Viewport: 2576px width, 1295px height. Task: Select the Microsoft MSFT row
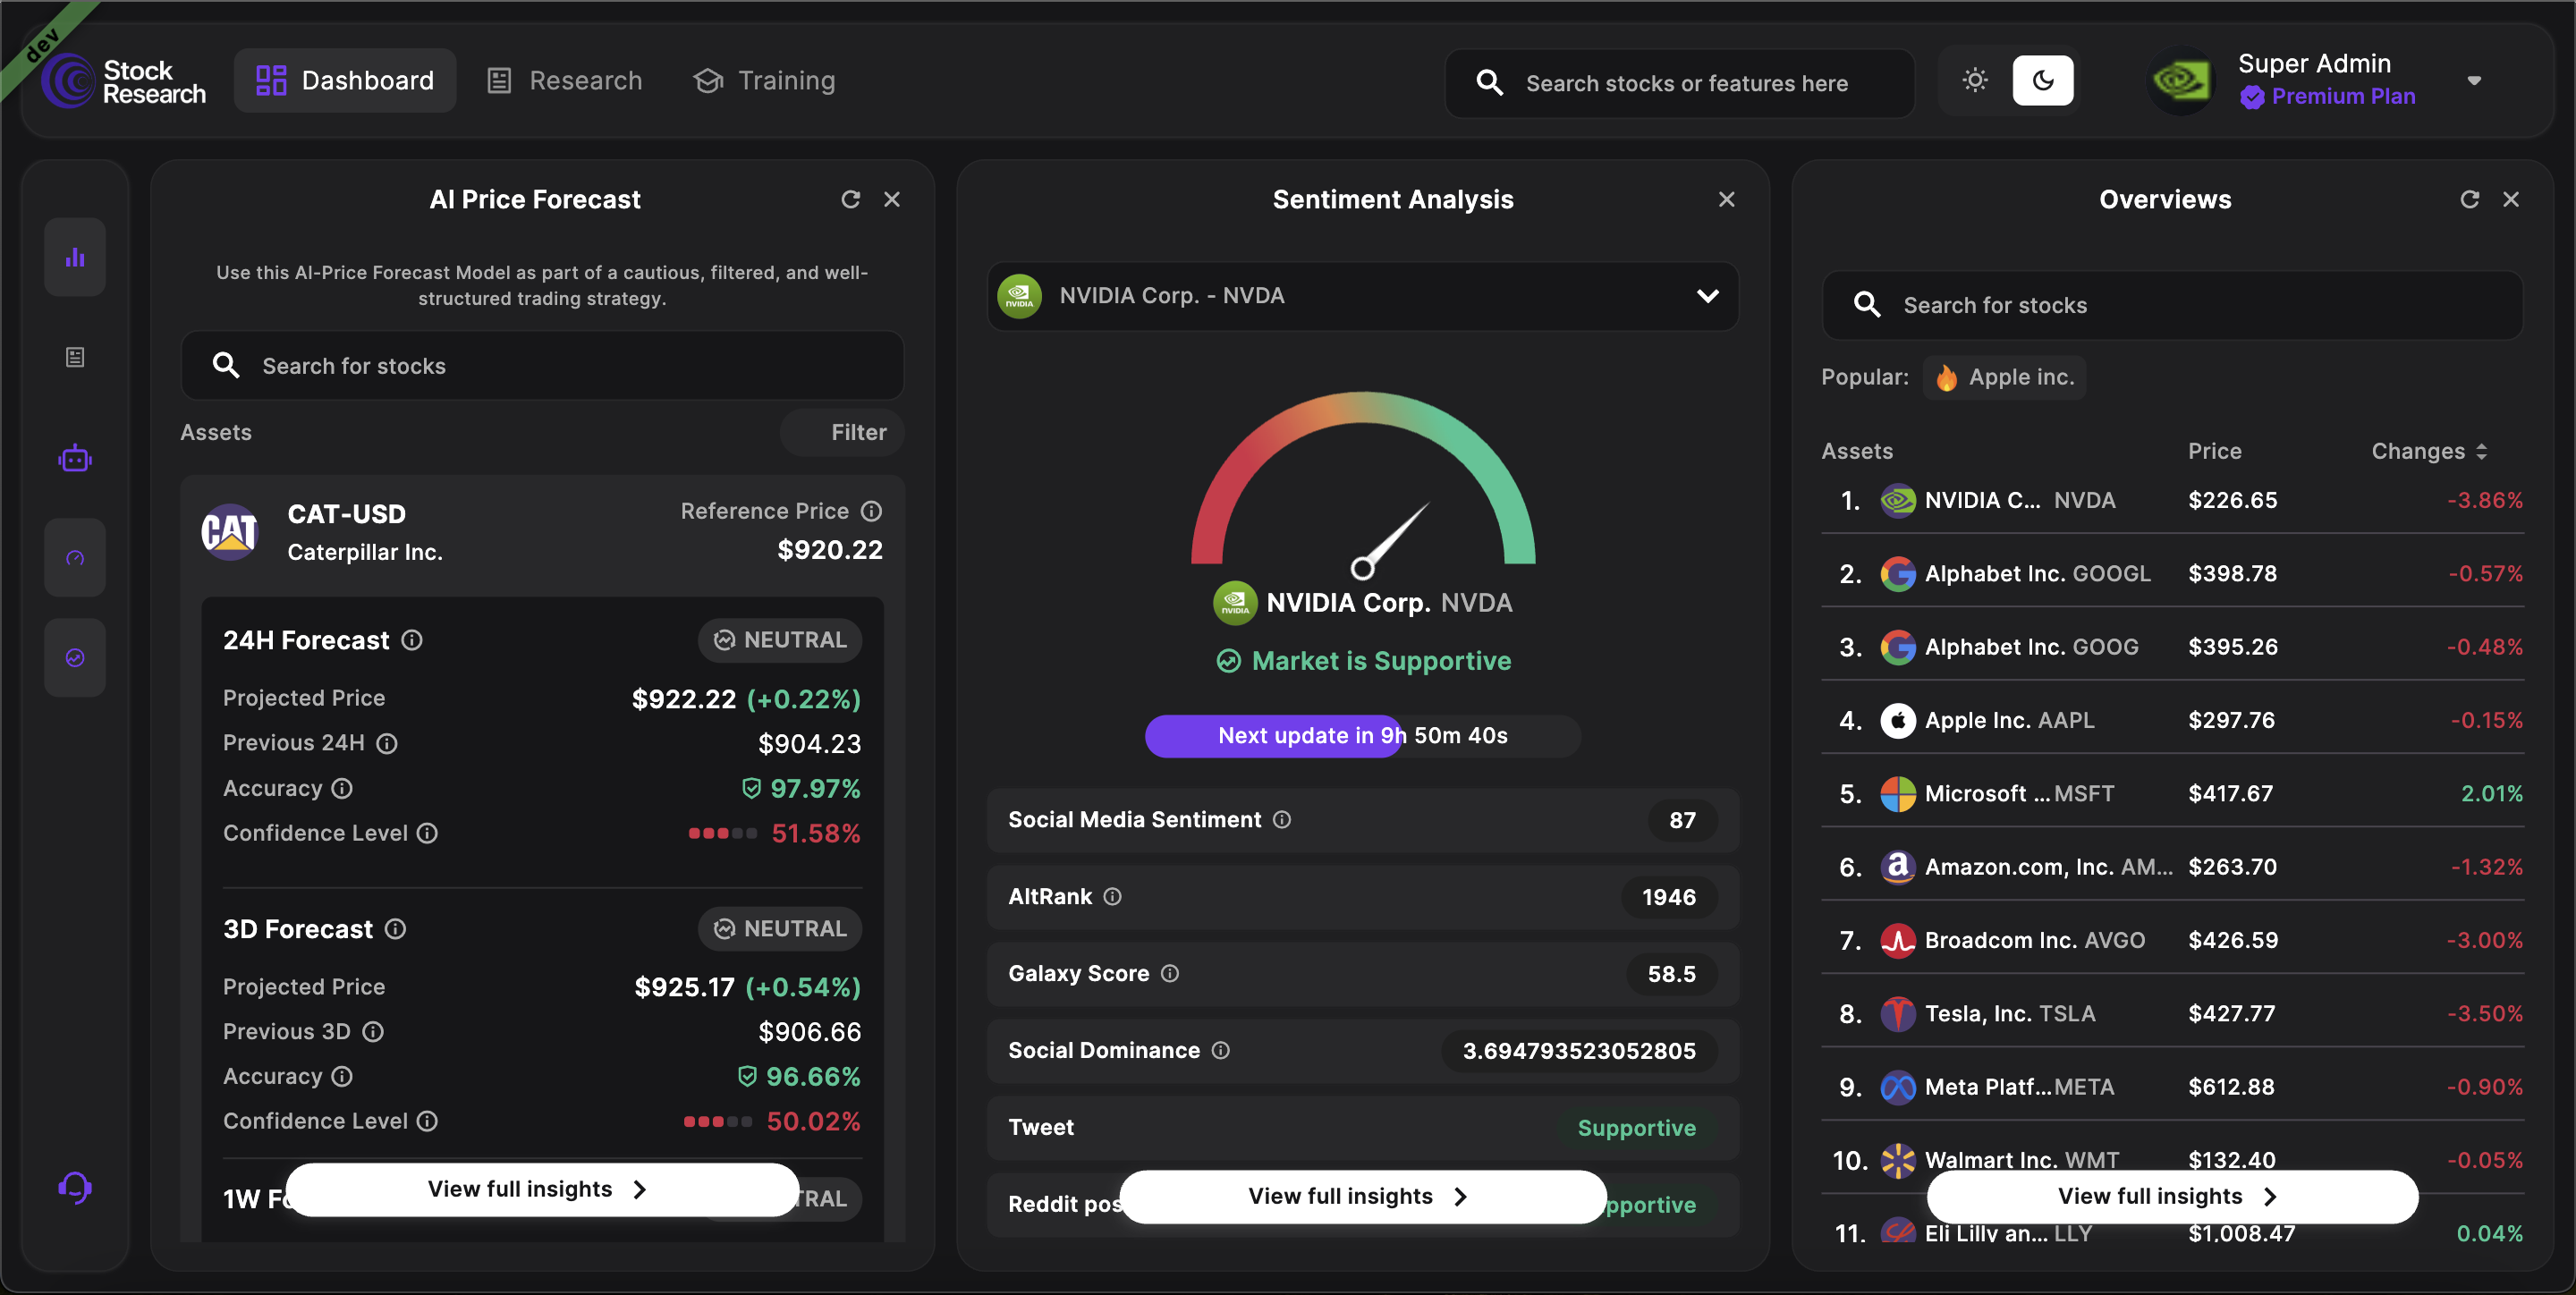(x=2173, y=794)
